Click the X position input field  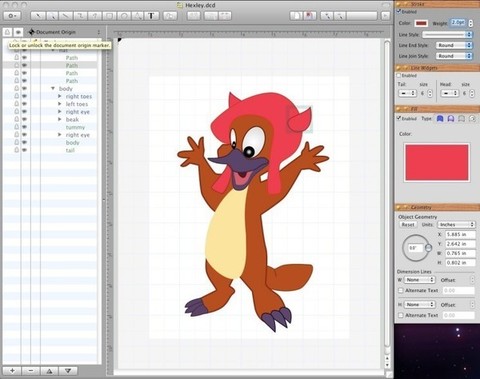click(x=460, y=234)
